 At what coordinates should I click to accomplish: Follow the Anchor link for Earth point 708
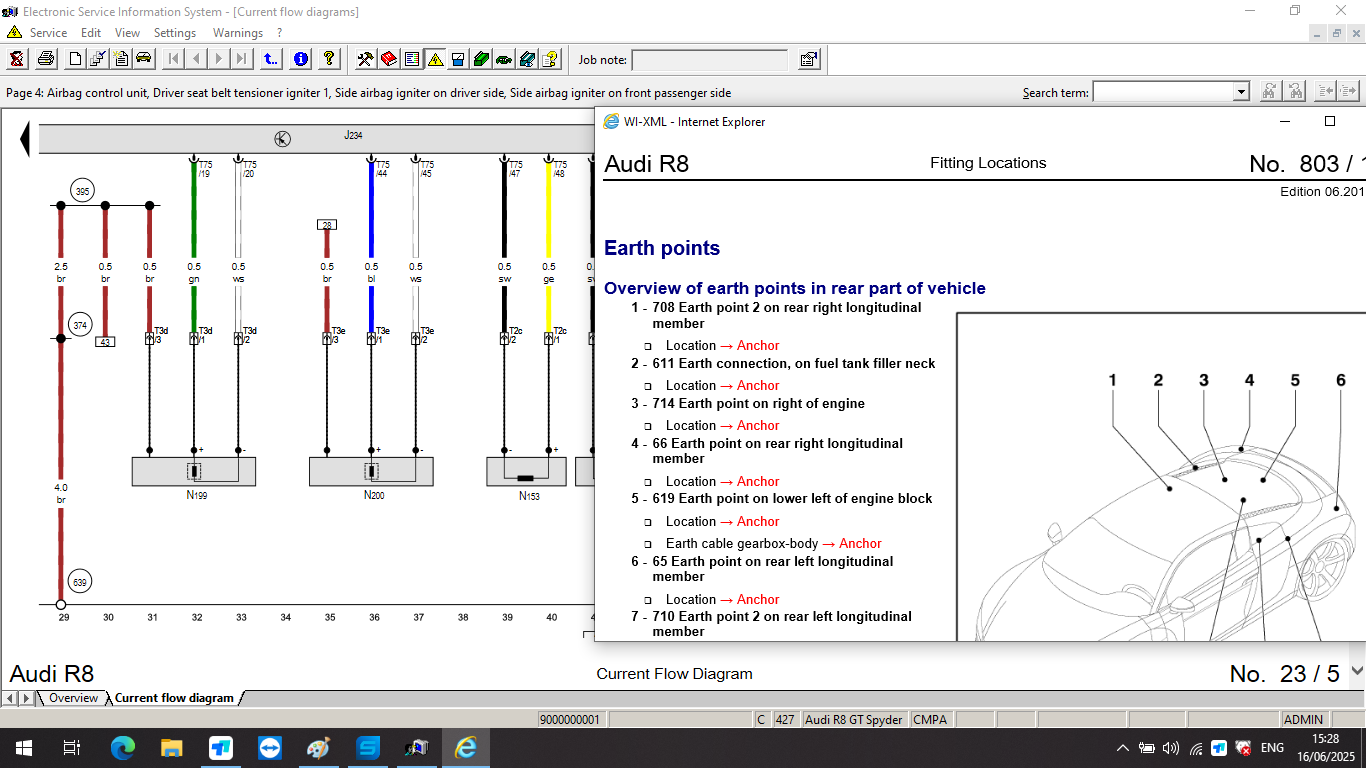(758, 345)
